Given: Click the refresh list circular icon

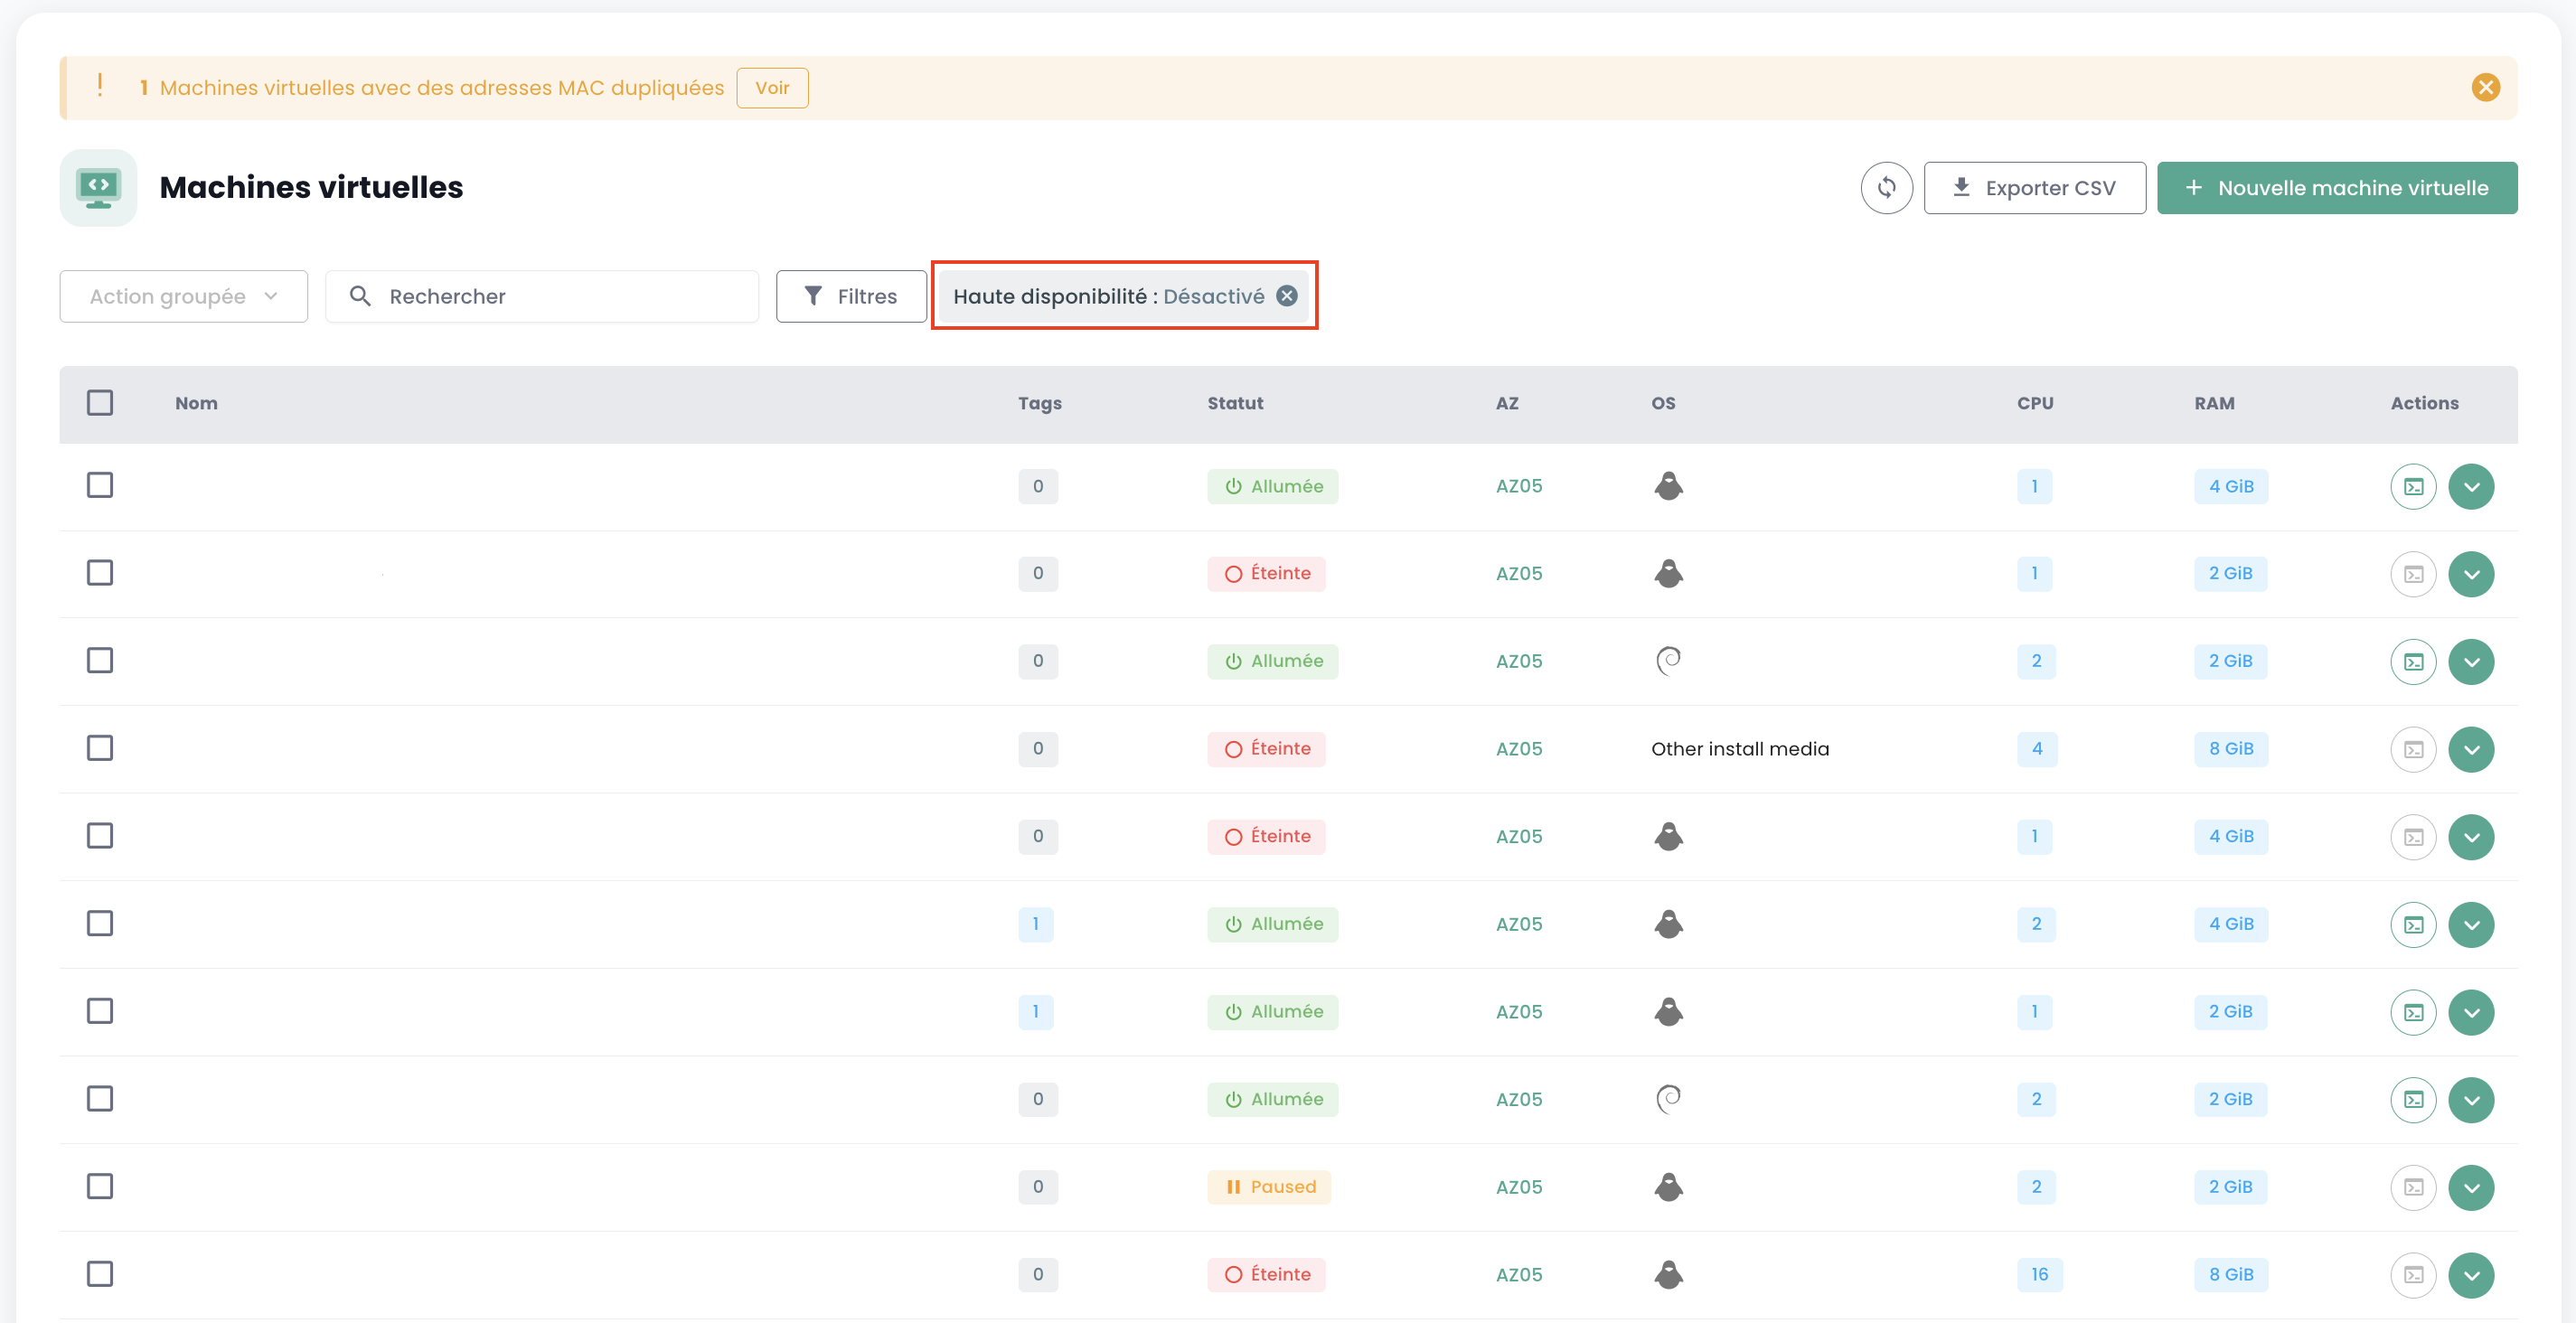Looking at the screenshot, I should (x=1886, y=188).
